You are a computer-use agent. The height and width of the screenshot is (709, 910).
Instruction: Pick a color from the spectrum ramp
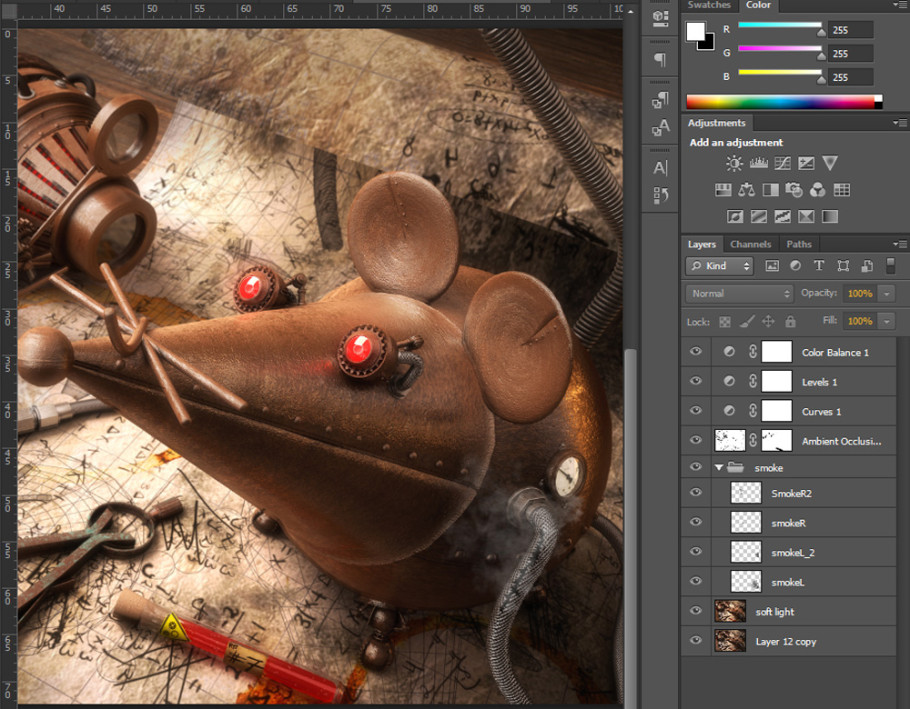[783, 102]
